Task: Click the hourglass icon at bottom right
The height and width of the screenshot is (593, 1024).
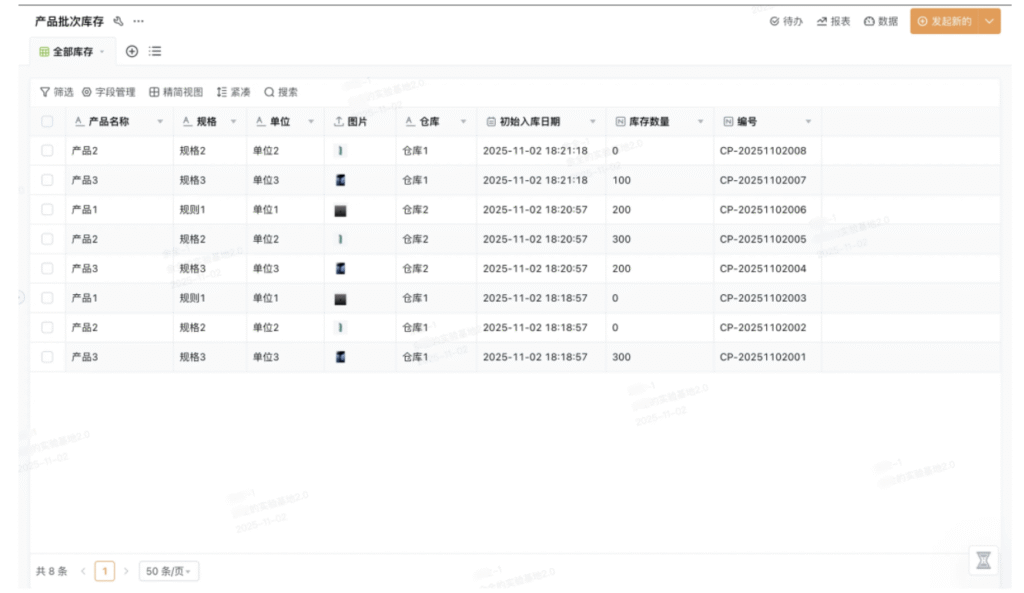Action: tap(983, 561)
